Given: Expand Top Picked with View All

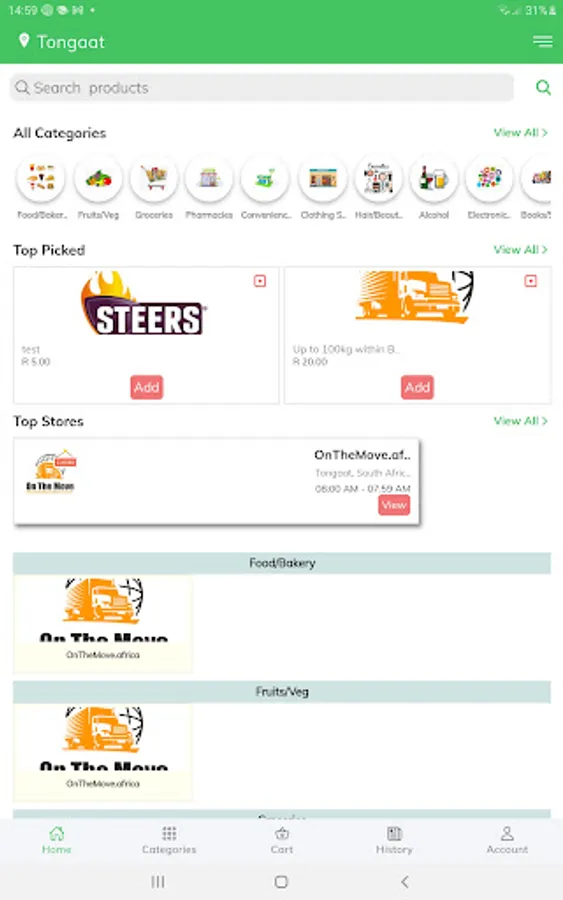Looking at the screenshot, I should tap(521, 250).
